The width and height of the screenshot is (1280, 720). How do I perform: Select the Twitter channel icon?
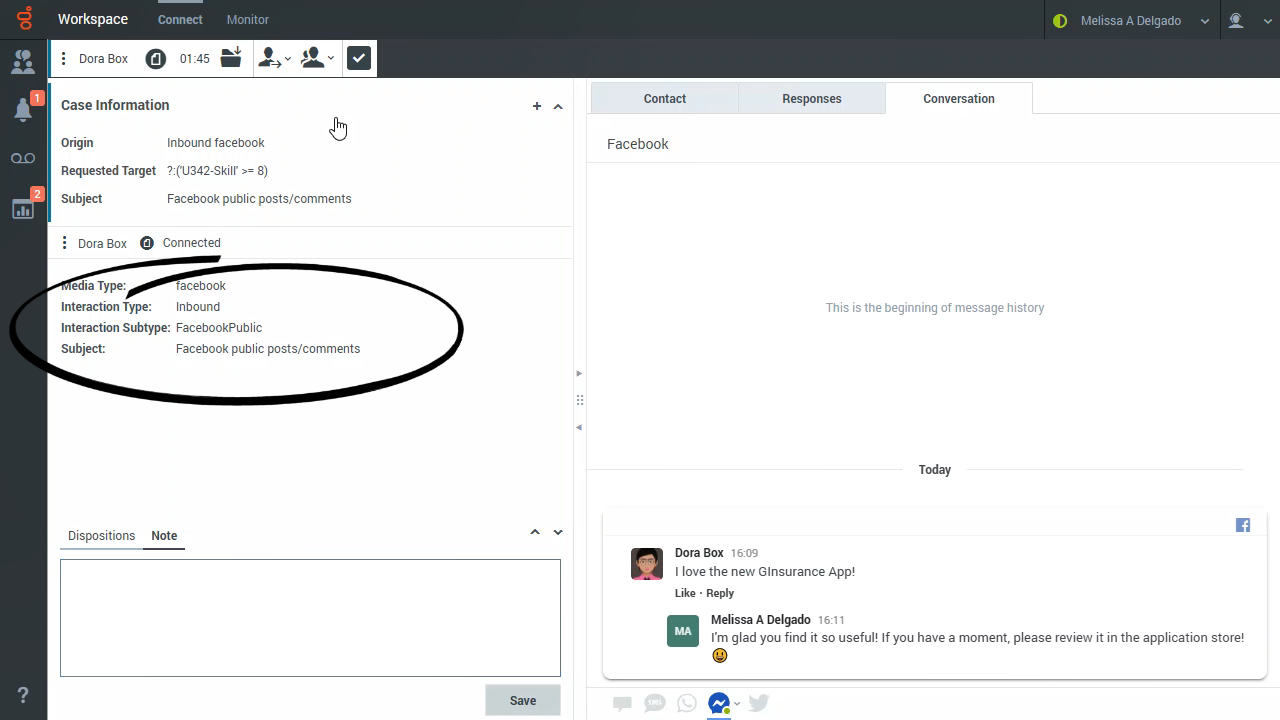pos(759,703)
